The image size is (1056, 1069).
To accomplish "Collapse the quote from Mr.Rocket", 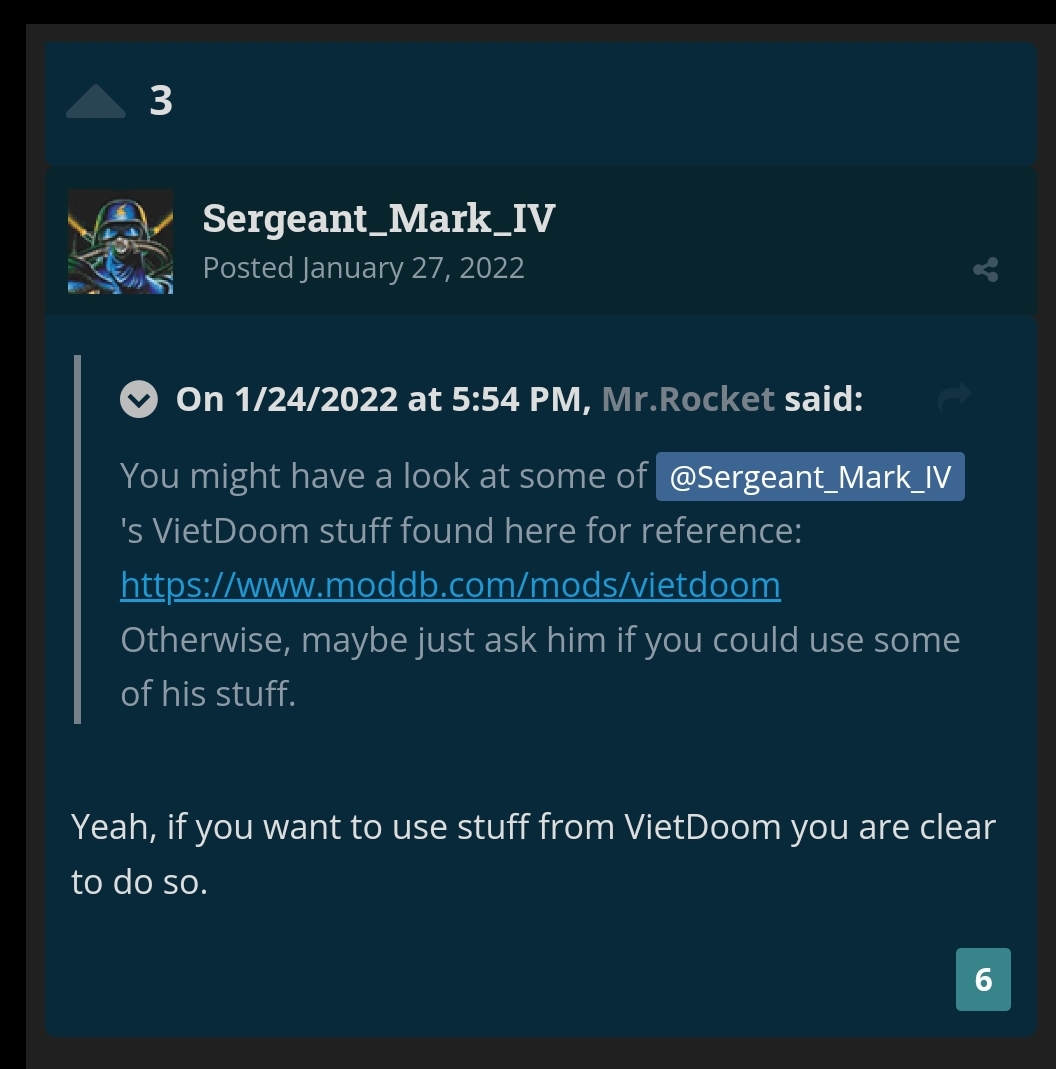I will point(139,399).
